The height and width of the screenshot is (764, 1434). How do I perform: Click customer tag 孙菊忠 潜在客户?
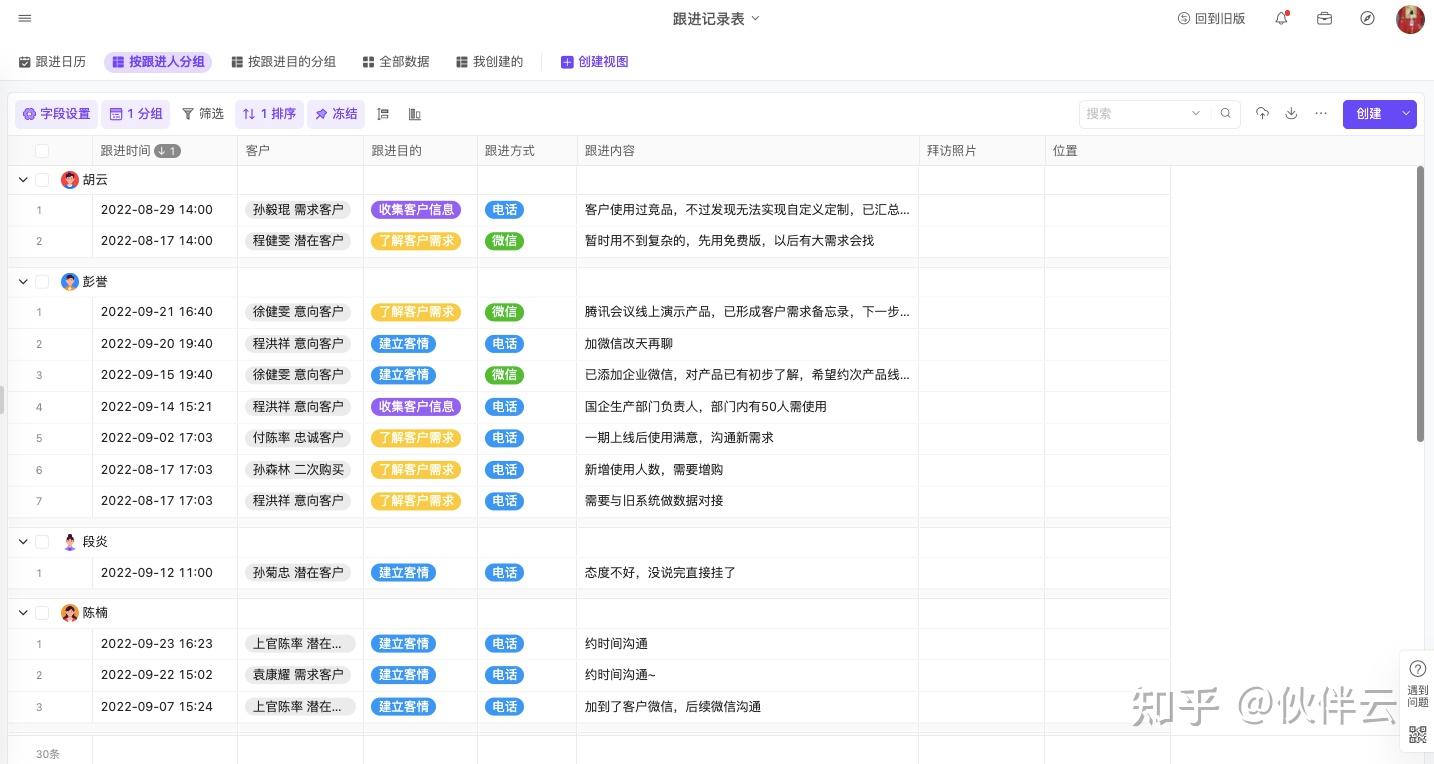pyautogui.click(x=298, y=573)
